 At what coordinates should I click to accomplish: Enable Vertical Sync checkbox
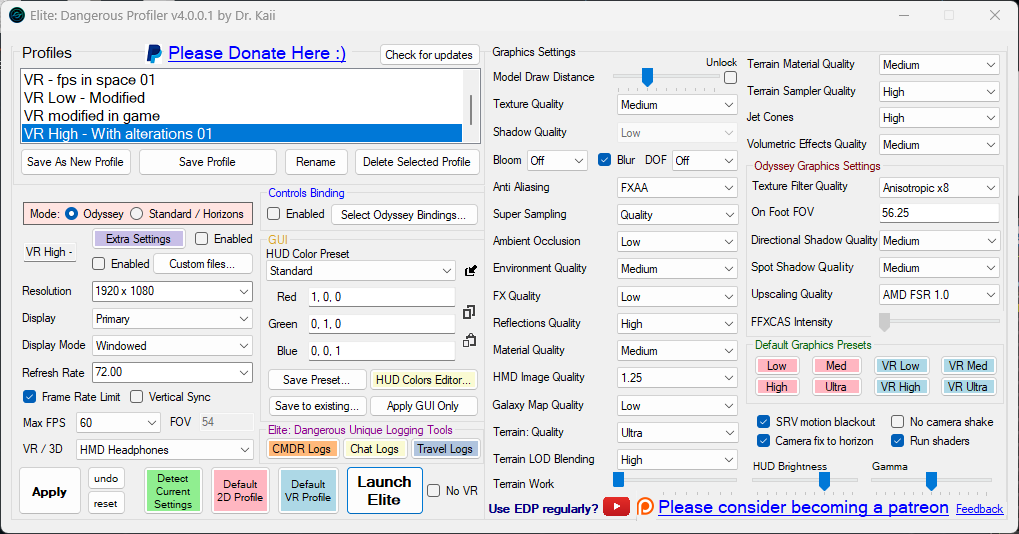(x=136, y=396)
